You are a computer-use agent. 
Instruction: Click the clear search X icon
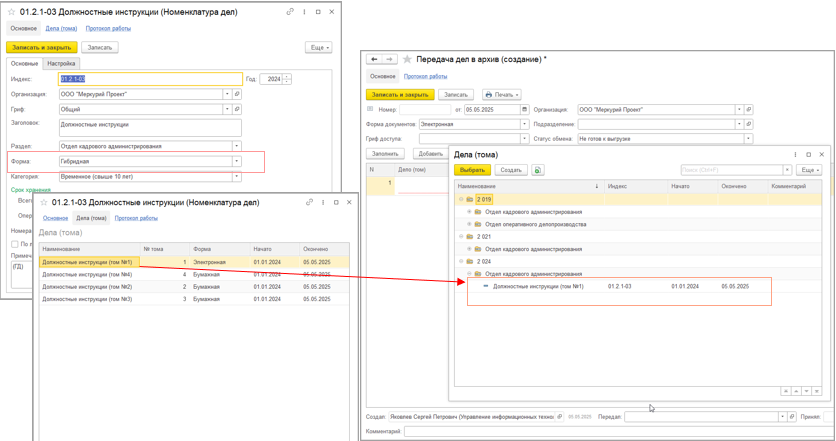point(787,170)
